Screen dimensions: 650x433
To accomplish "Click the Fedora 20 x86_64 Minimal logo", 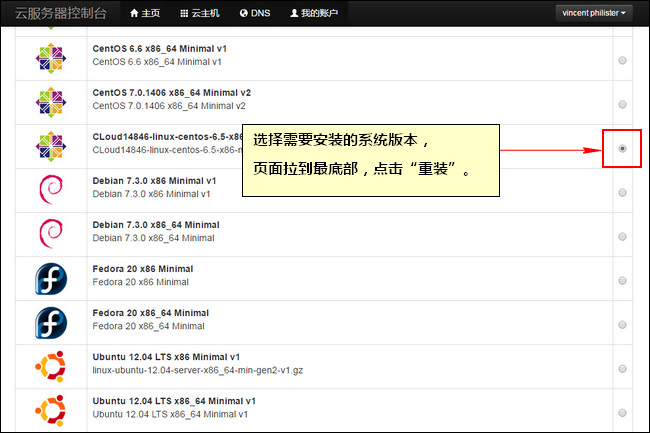I will pos(51,322).
